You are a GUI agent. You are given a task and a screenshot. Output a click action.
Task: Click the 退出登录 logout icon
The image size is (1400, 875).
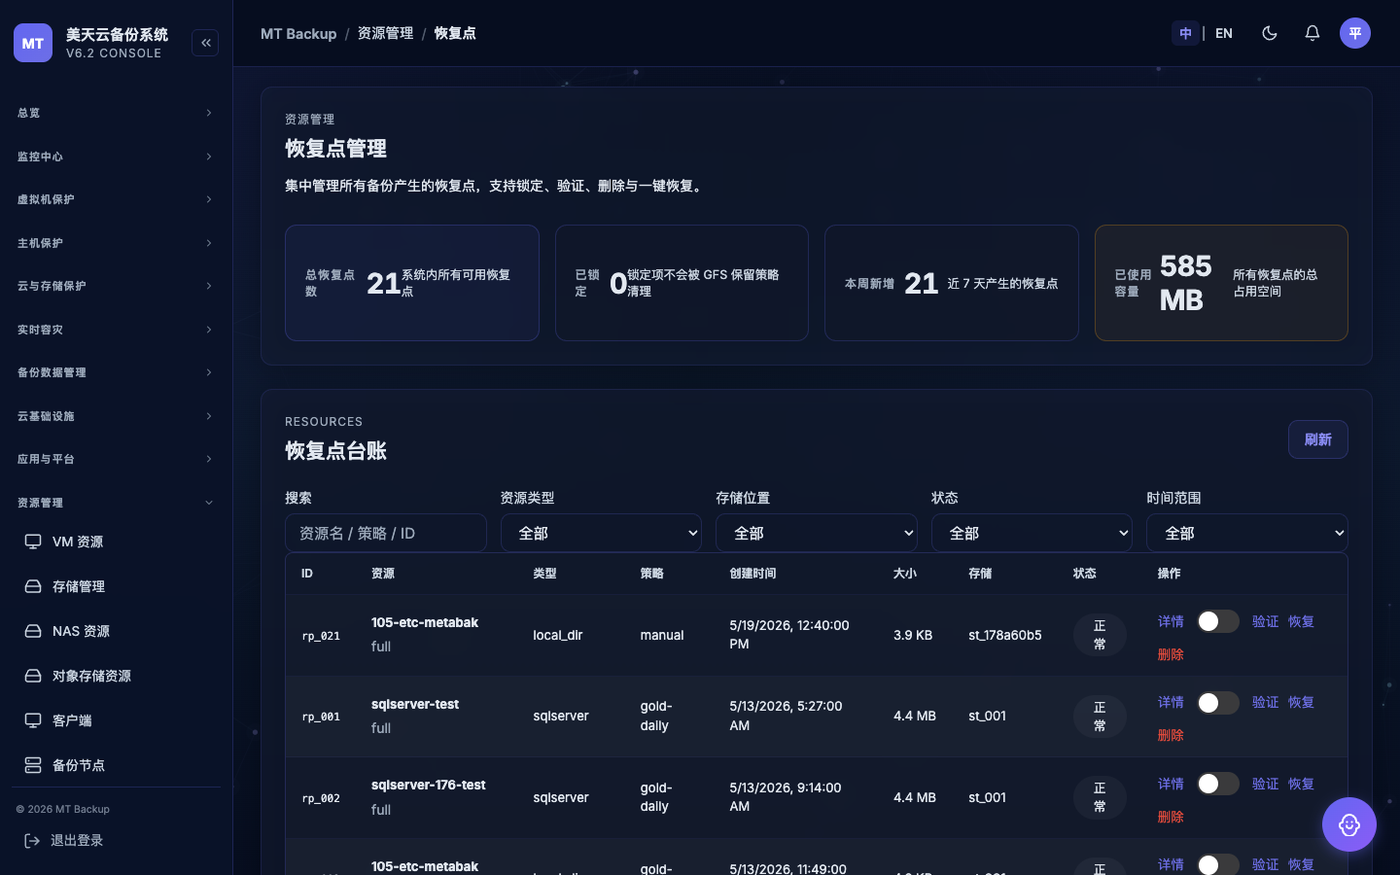click(32, 841)
